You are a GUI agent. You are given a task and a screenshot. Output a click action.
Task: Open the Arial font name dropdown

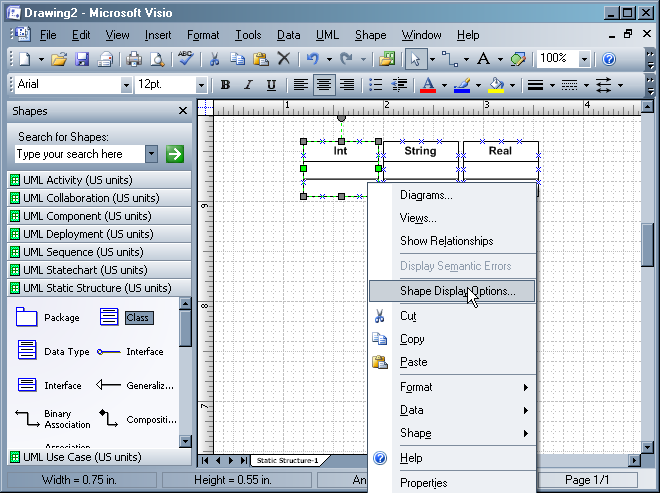point(126,85)
